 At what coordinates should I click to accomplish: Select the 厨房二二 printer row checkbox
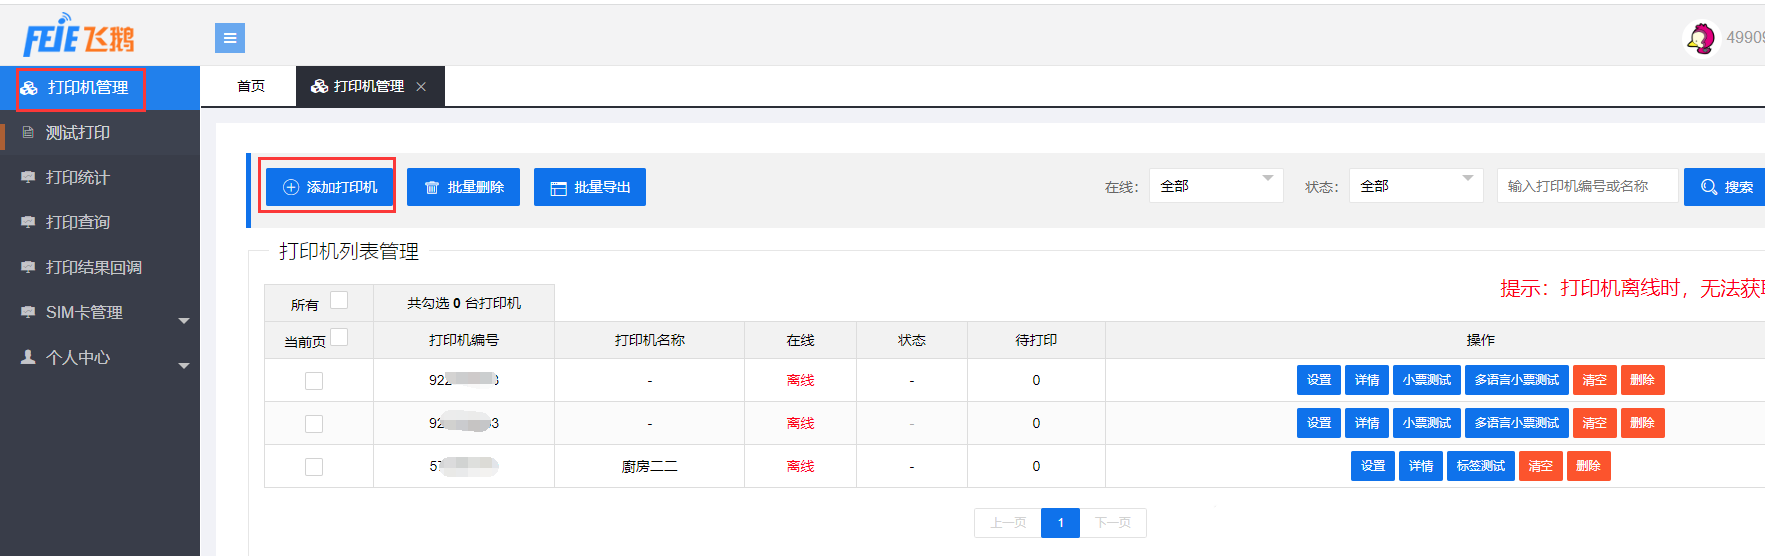point(314,467)
